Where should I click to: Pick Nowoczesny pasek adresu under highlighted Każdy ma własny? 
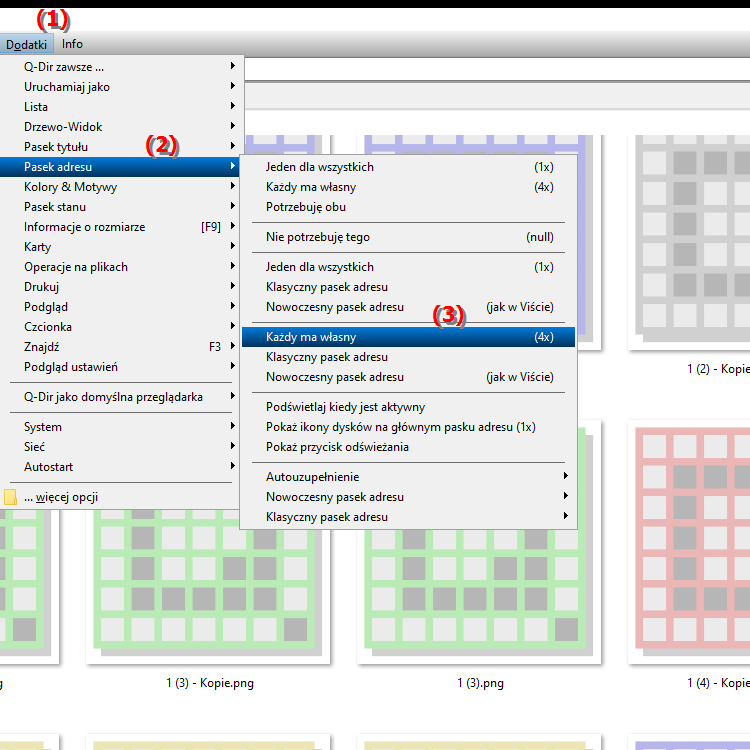click(408, 377)
